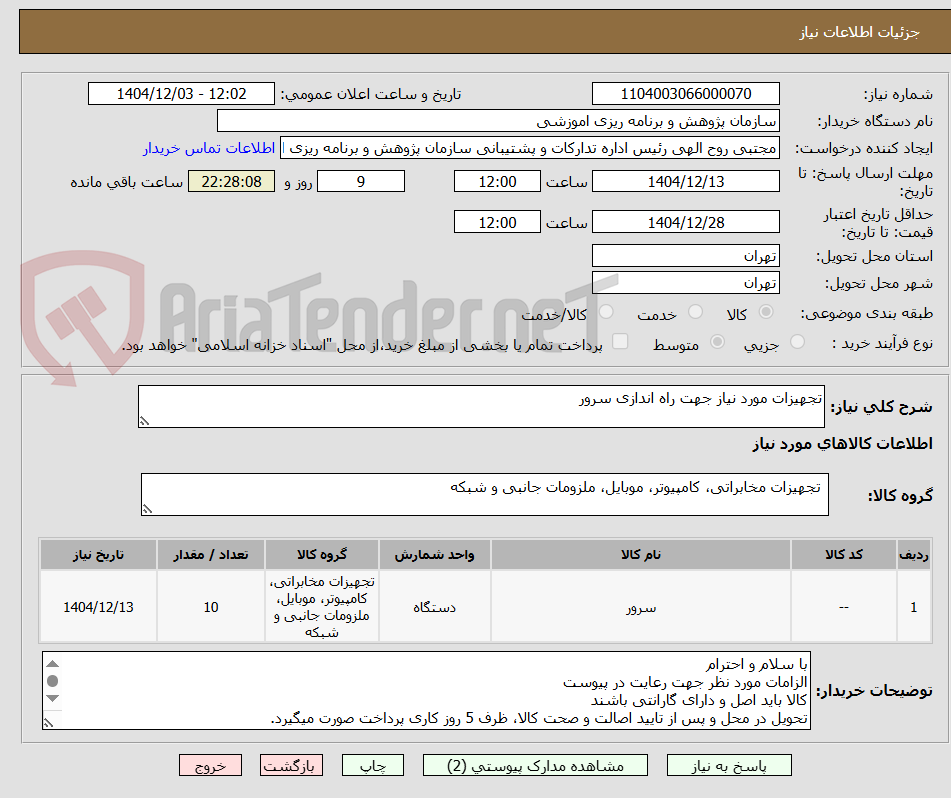
Task: Click the response deadline date 1404/12/13 field
Action: [685, 181]
